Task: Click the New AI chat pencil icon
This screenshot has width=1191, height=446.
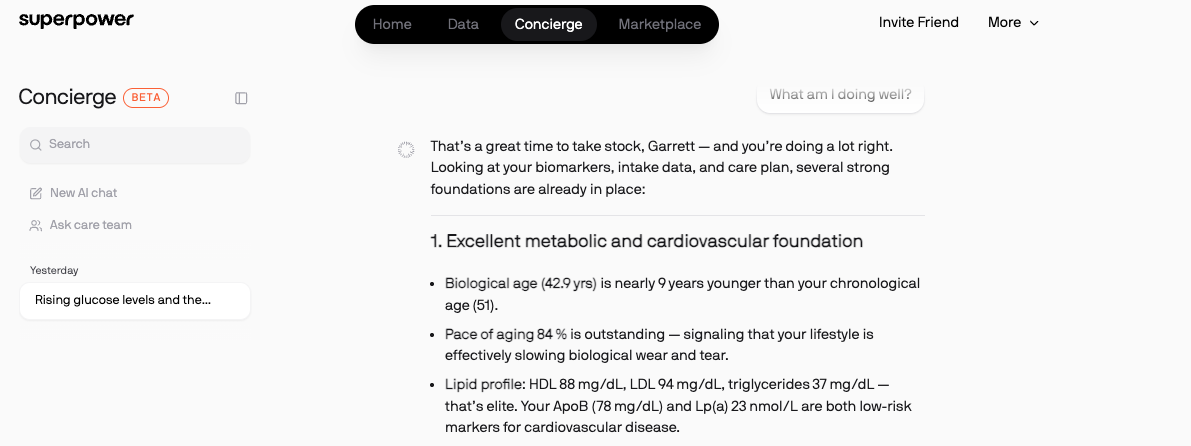Action: (x=36, y=193)
